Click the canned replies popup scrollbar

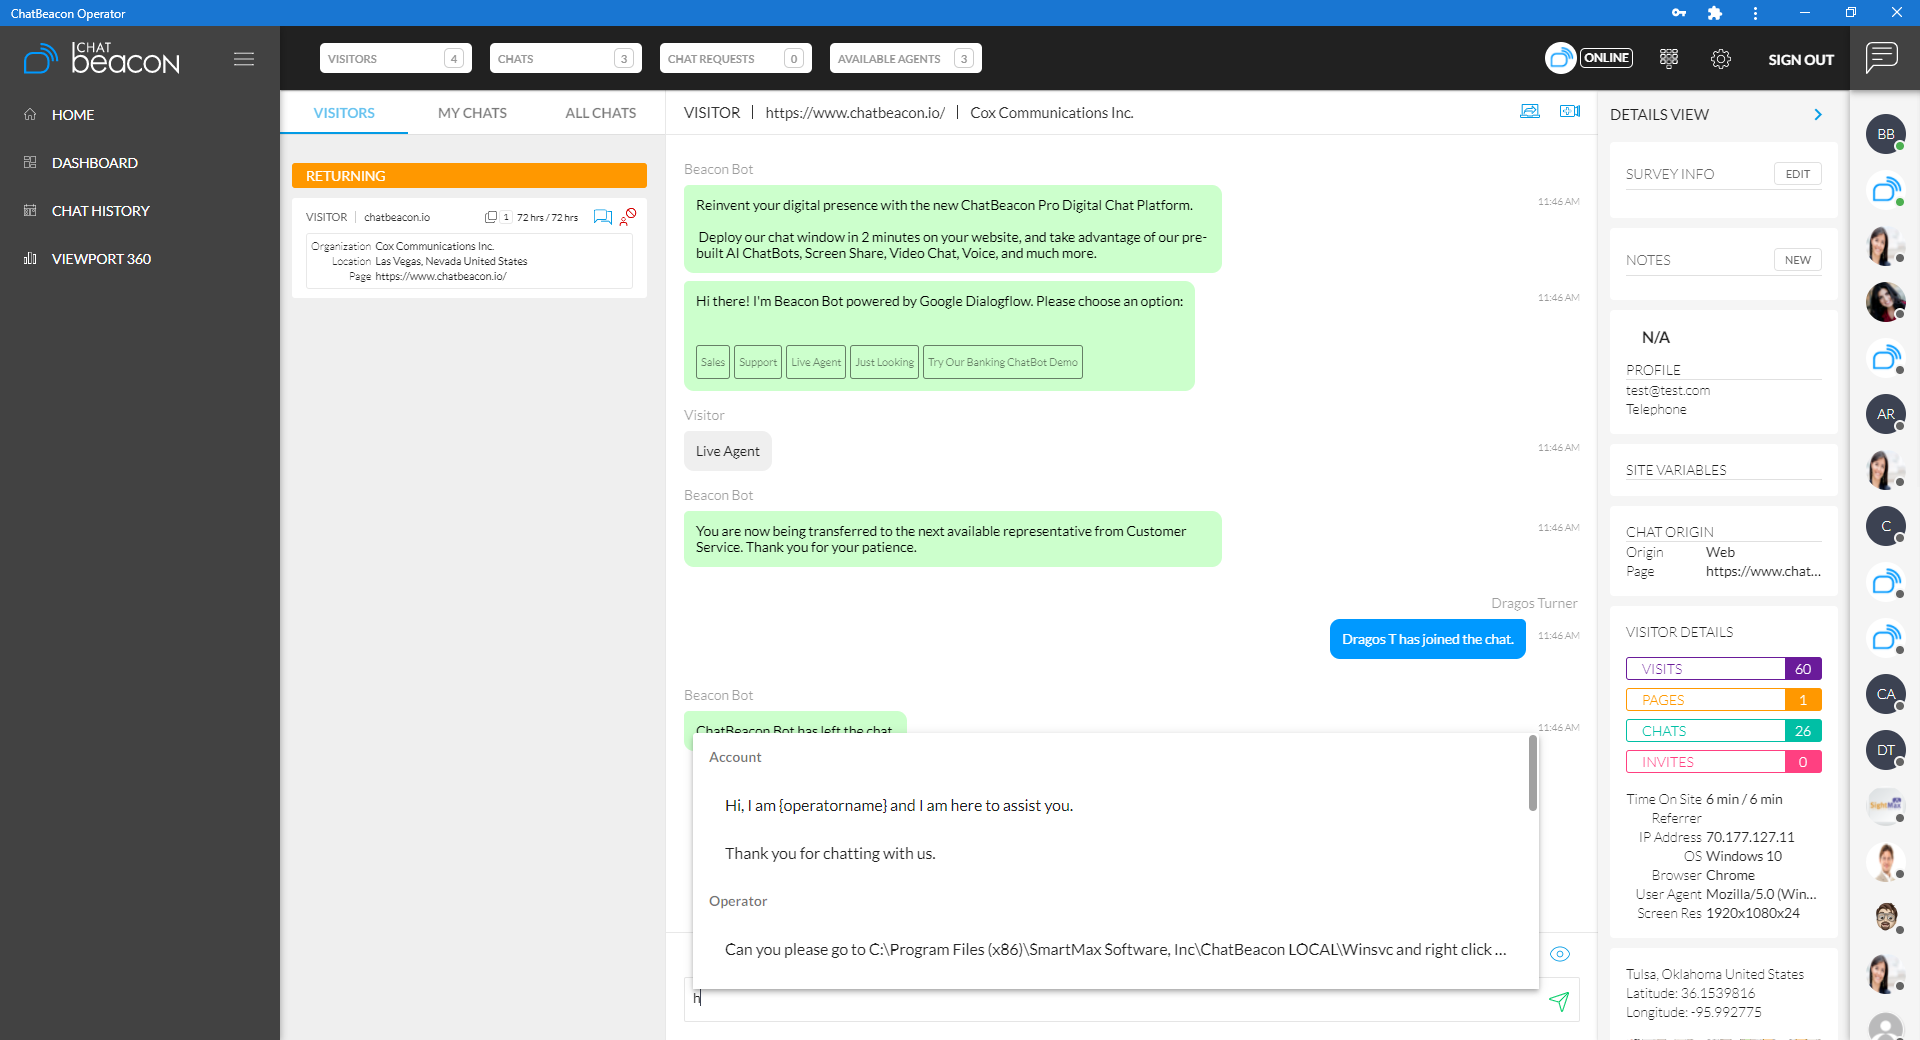tap(1532, 773)
